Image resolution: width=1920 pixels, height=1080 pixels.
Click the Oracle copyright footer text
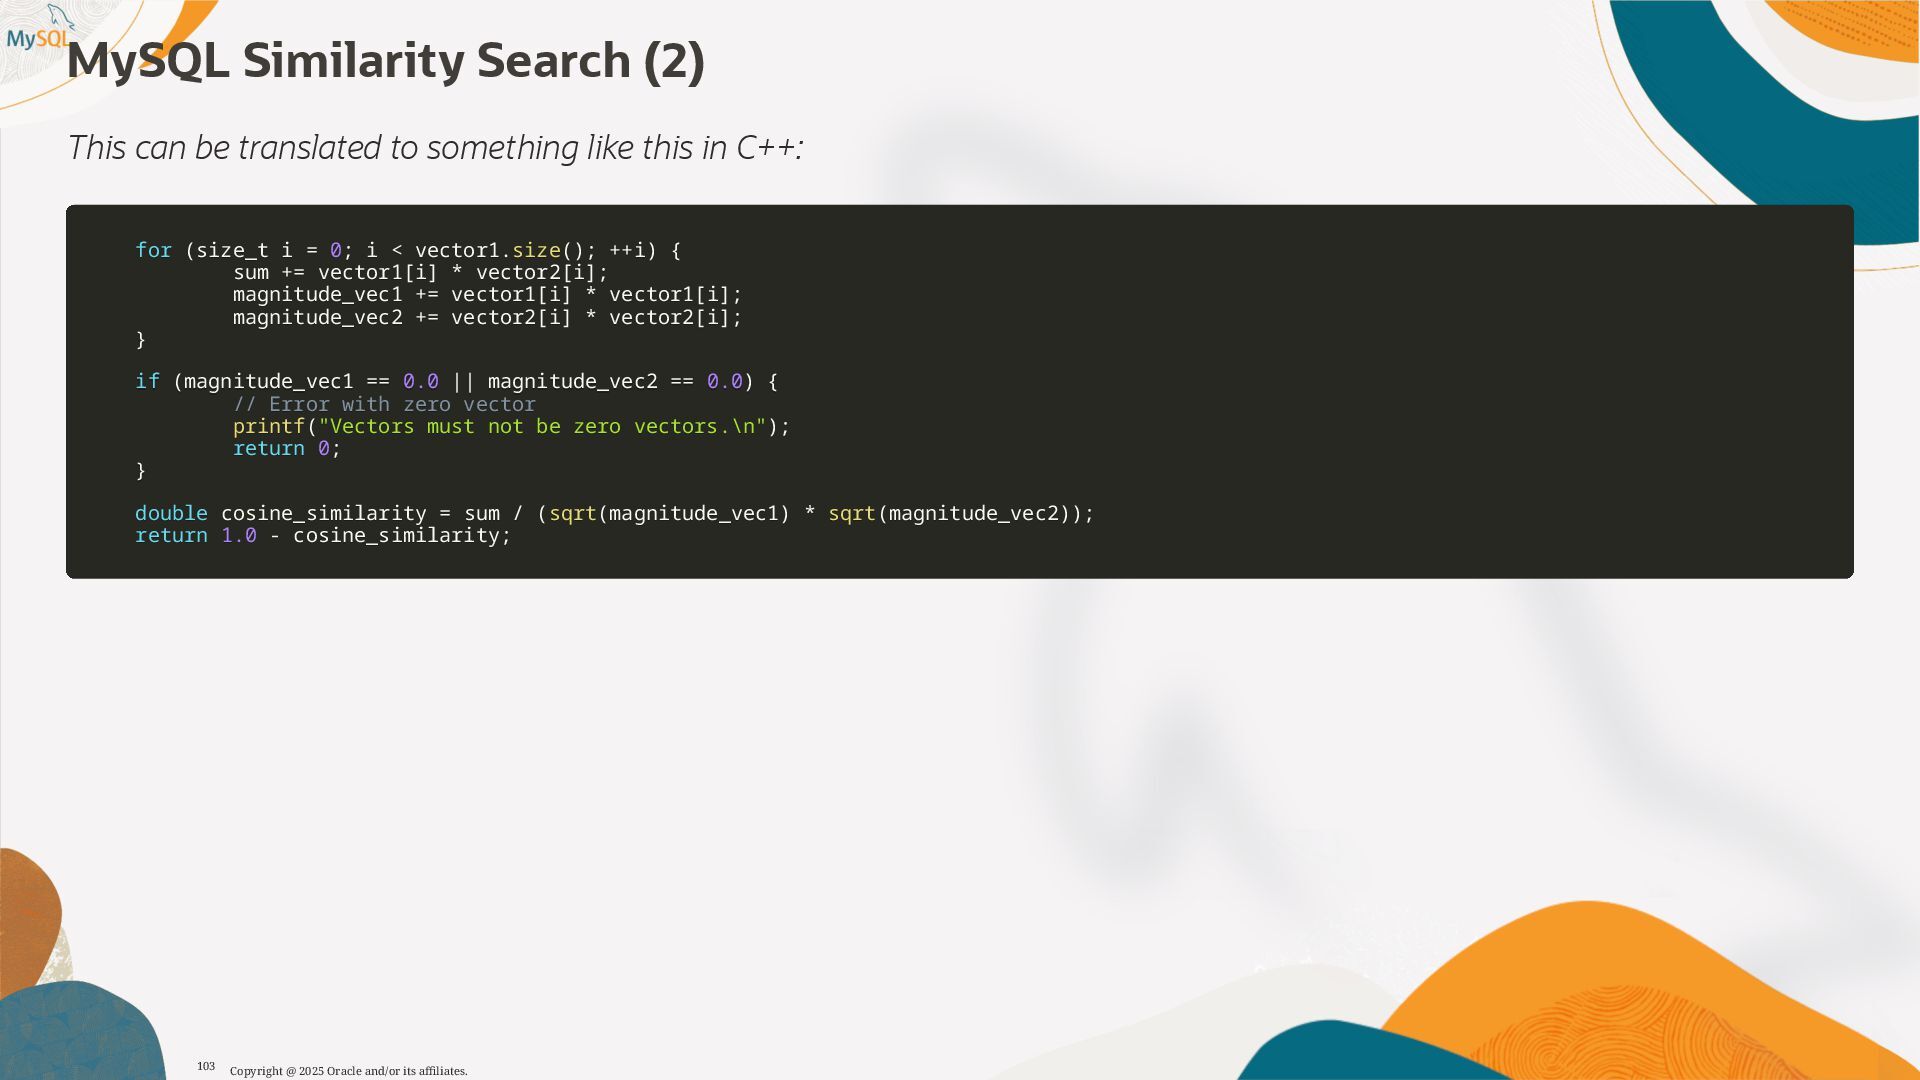[x=348, y=1071]
